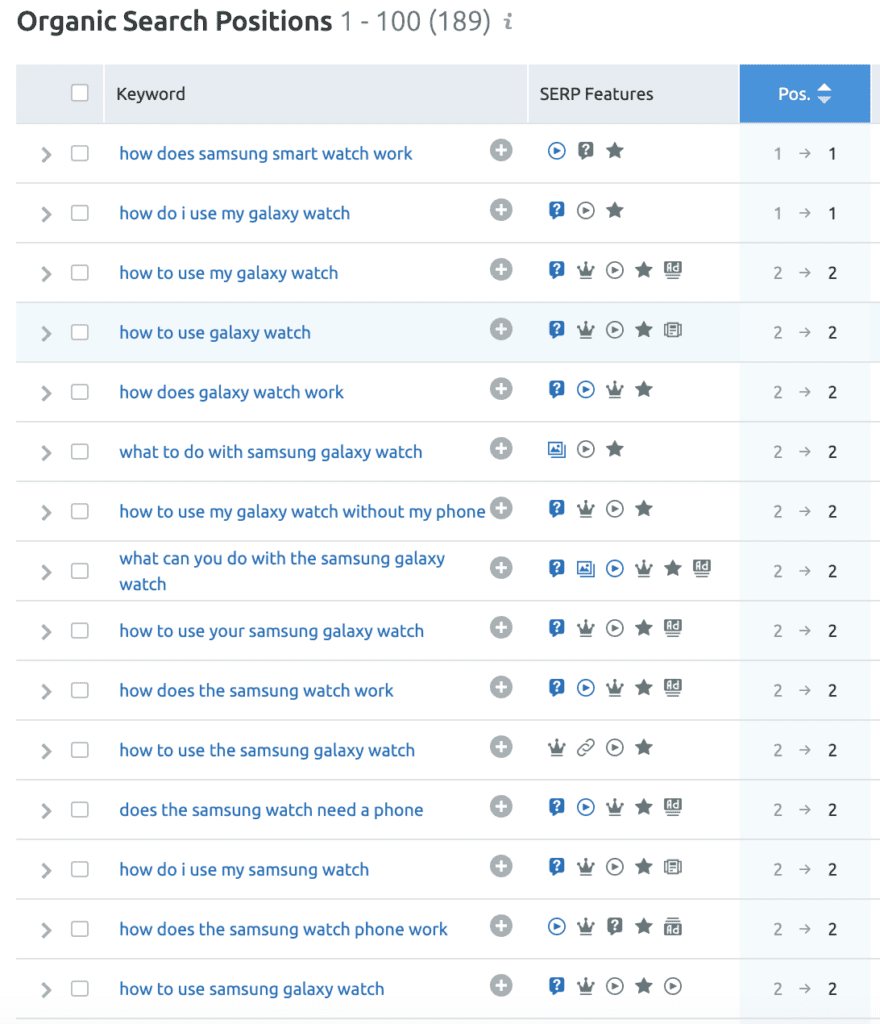The image size is (880, 1024).
Task: Open keyword link 'how does samsung smart watch work'
Action: pyautogui.click(x=266, y=153)
